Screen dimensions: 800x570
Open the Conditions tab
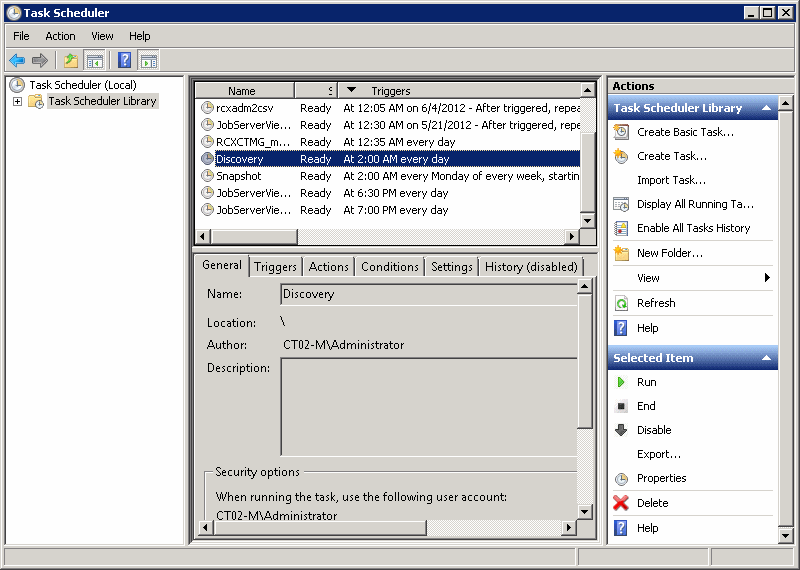(389, 267)
